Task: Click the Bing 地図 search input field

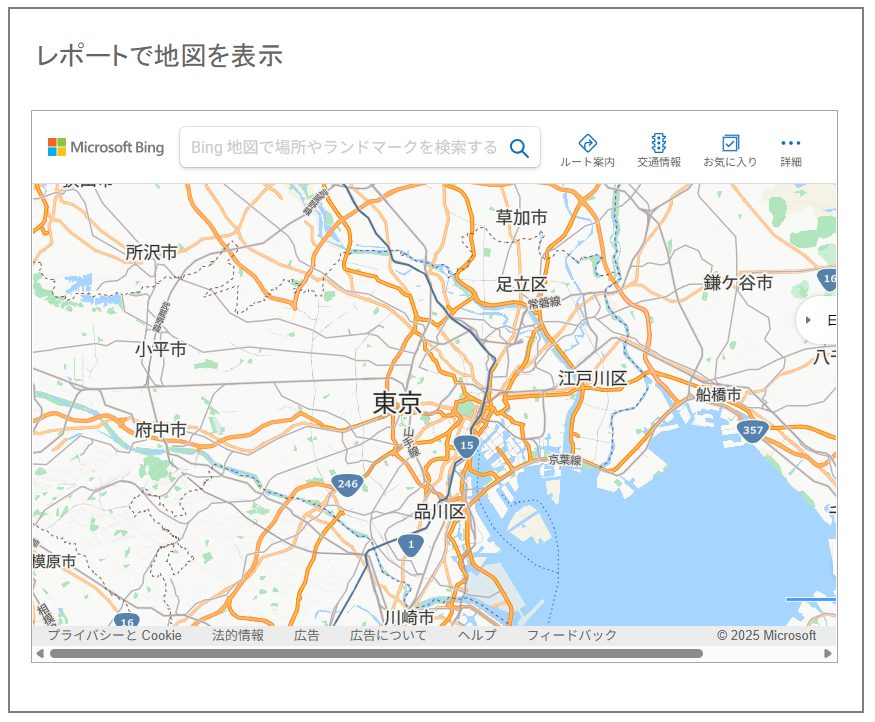Action: 343,148
